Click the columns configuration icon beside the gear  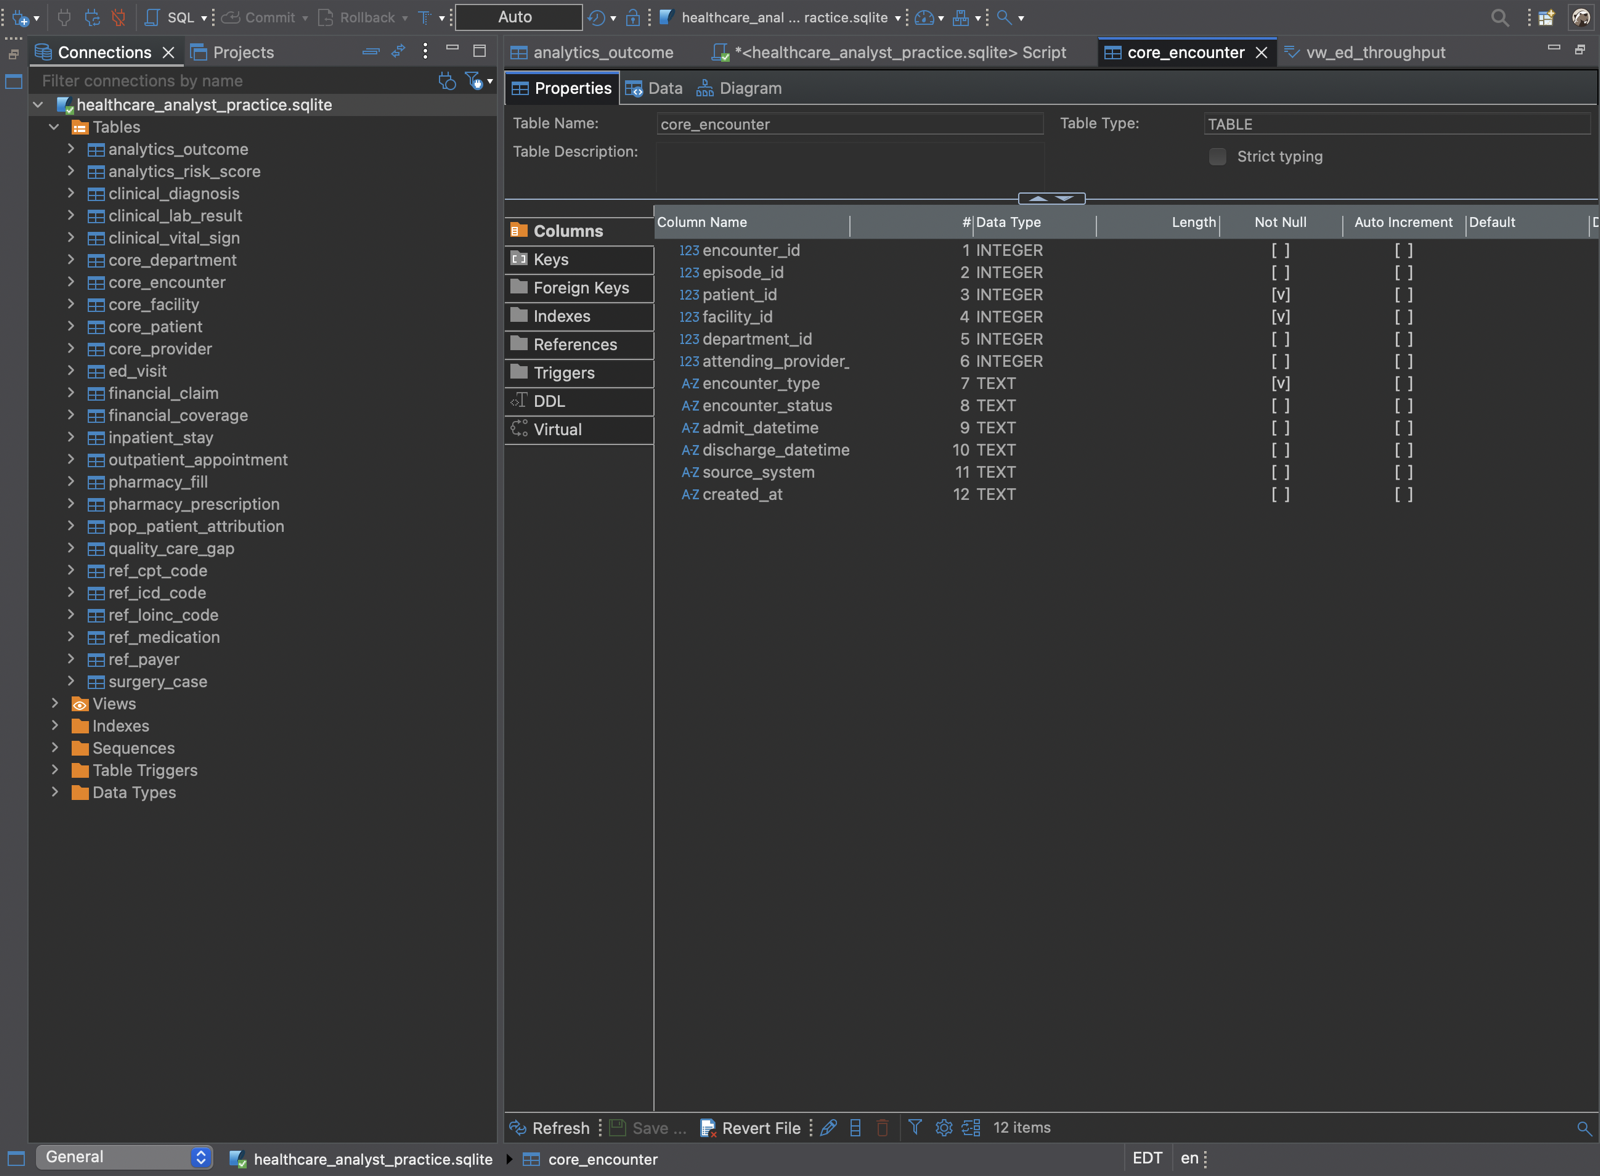[971, 1128]
